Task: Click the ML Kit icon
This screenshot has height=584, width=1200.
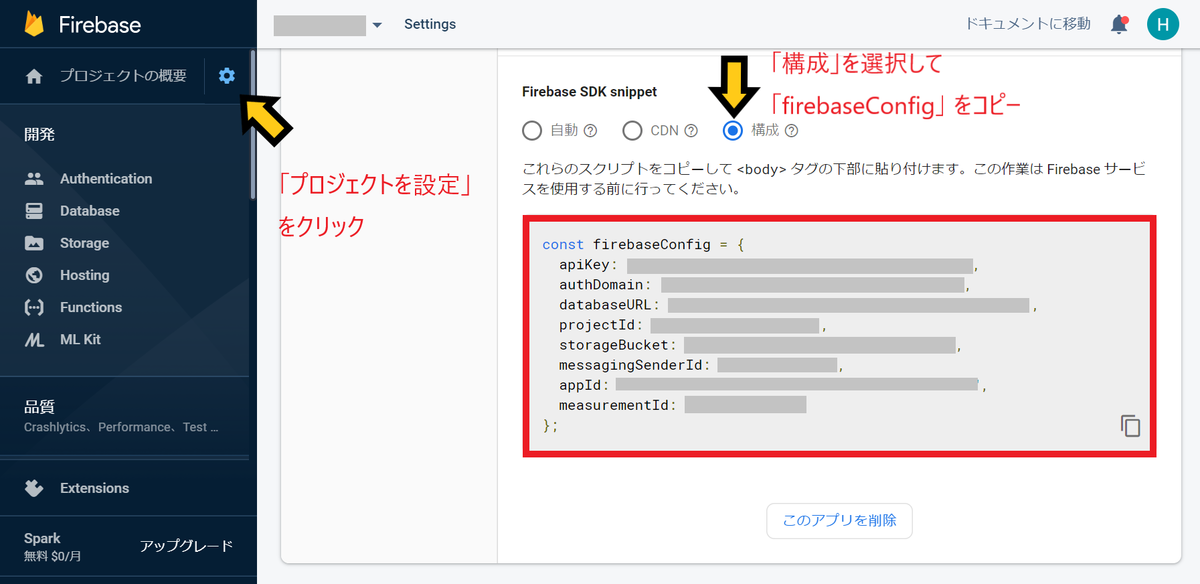Action: (34, 339)
